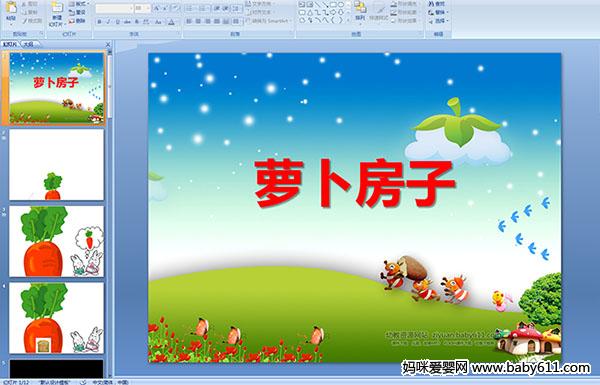Click the Replace button in Editing group
The height and width of the screenshot is (385, 600).
pyautogui.click(x=439, y=13)
